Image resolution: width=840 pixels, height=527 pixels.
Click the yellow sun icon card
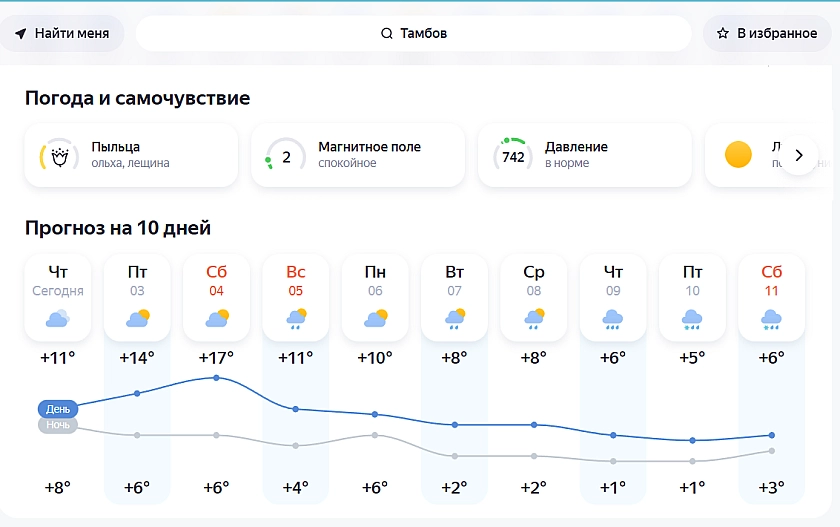tap(738, 155)
